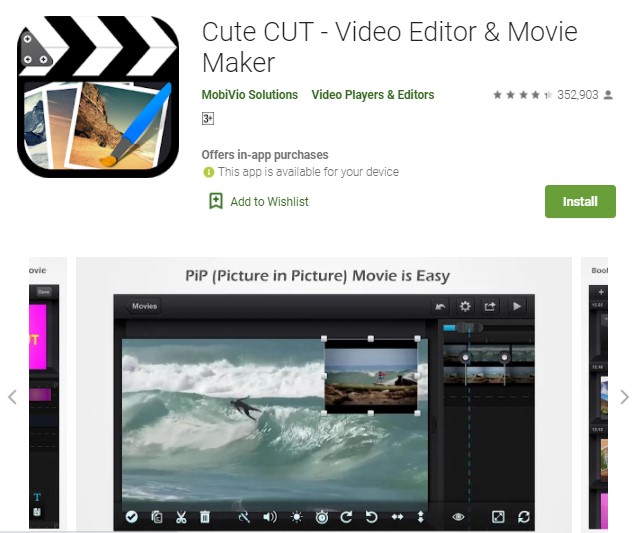Click Add to Wishlist link
The width and height of the screenshot is (642, 533).
269,202
